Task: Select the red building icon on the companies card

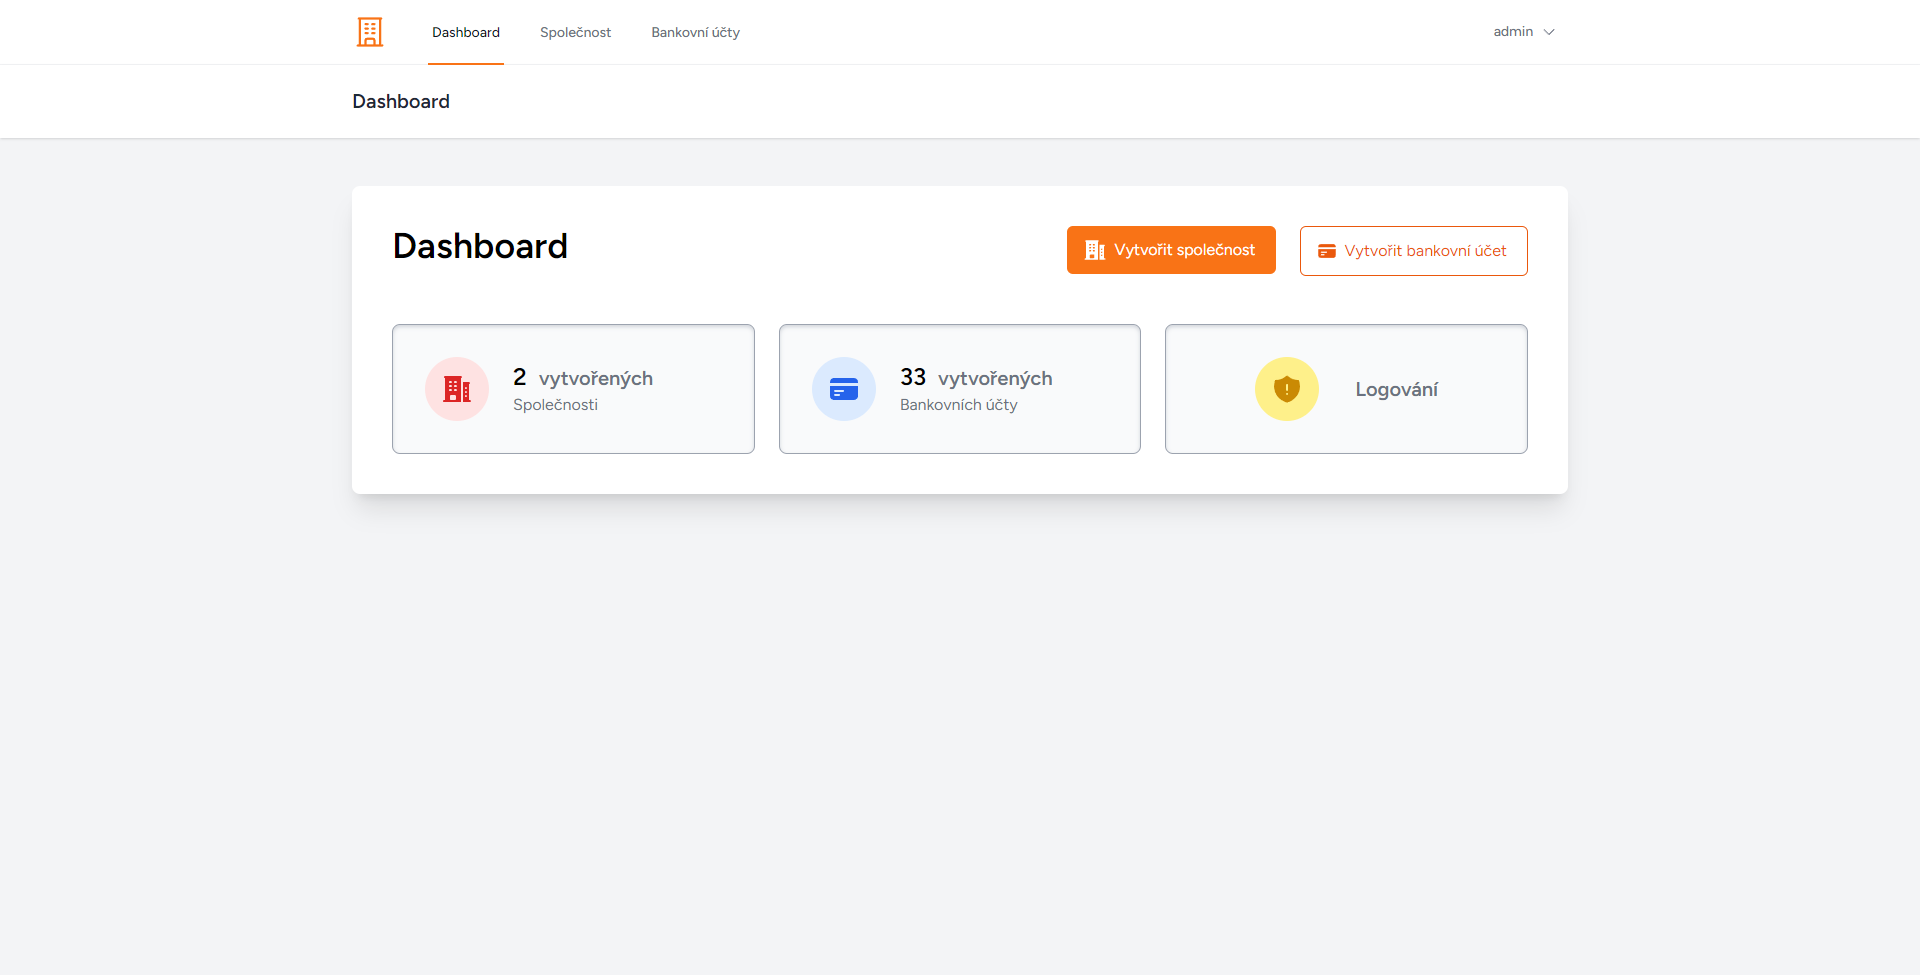Action: click(457, 388)
